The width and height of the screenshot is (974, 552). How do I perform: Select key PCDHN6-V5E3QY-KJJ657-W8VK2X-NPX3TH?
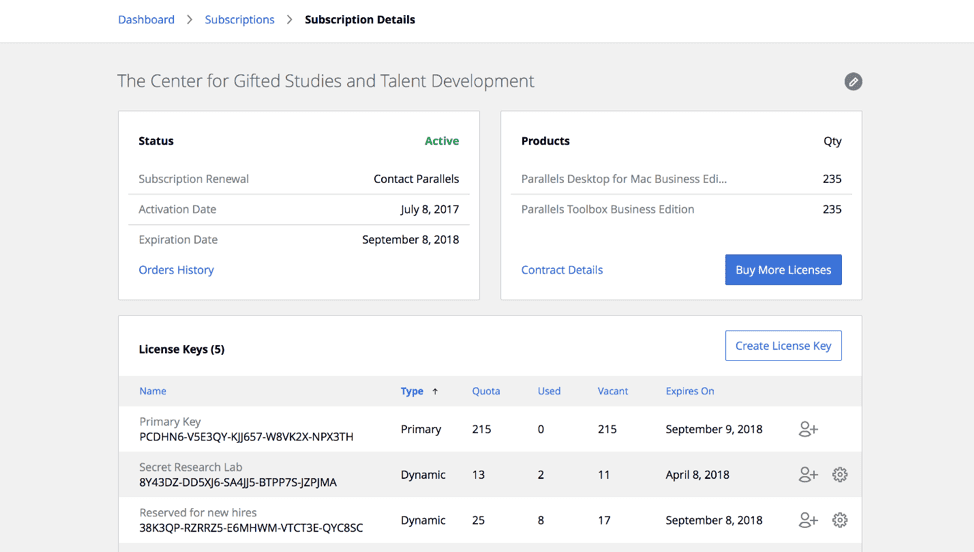[x=247, y=437]
